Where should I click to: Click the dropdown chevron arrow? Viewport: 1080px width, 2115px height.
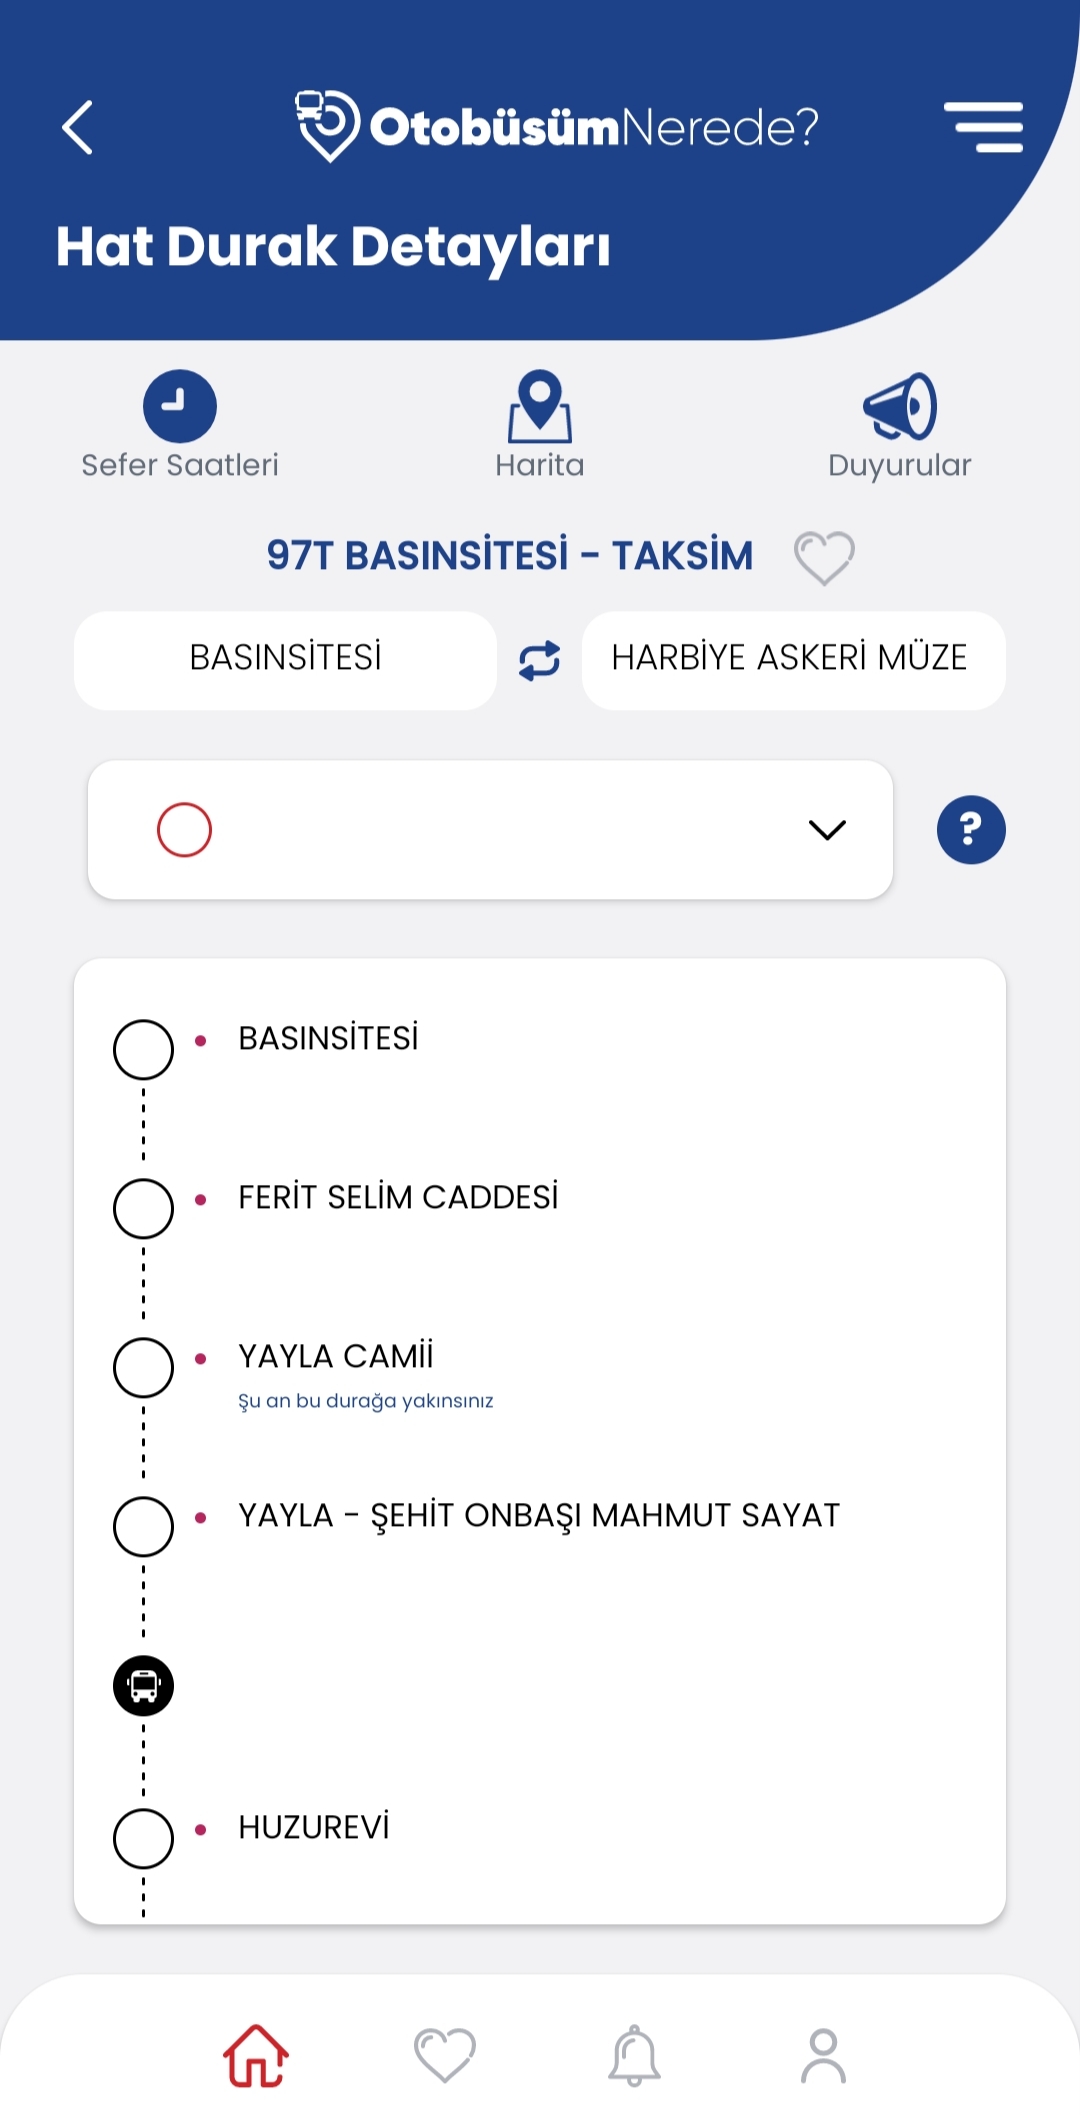click(827, 830)
